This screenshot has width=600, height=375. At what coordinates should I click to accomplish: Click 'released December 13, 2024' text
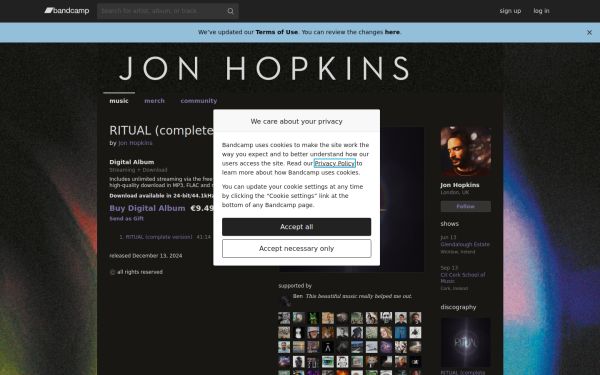coord(146,256)
